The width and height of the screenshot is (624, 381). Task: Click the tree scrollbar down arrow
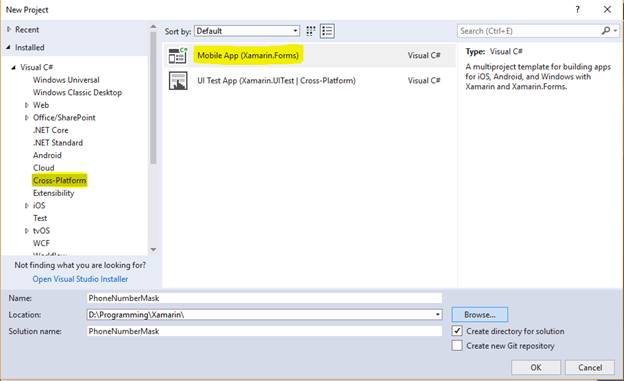[x=153, y=250]
